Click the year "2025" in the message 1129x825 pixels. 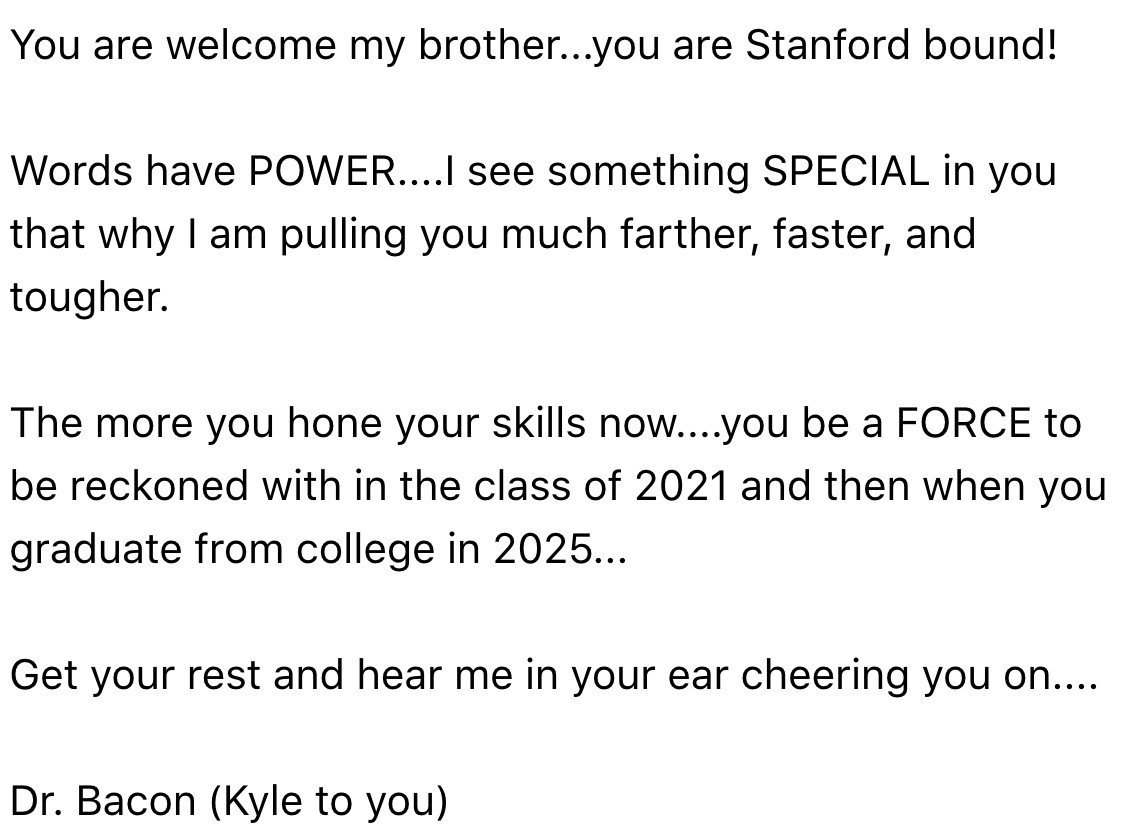point(541,549)
